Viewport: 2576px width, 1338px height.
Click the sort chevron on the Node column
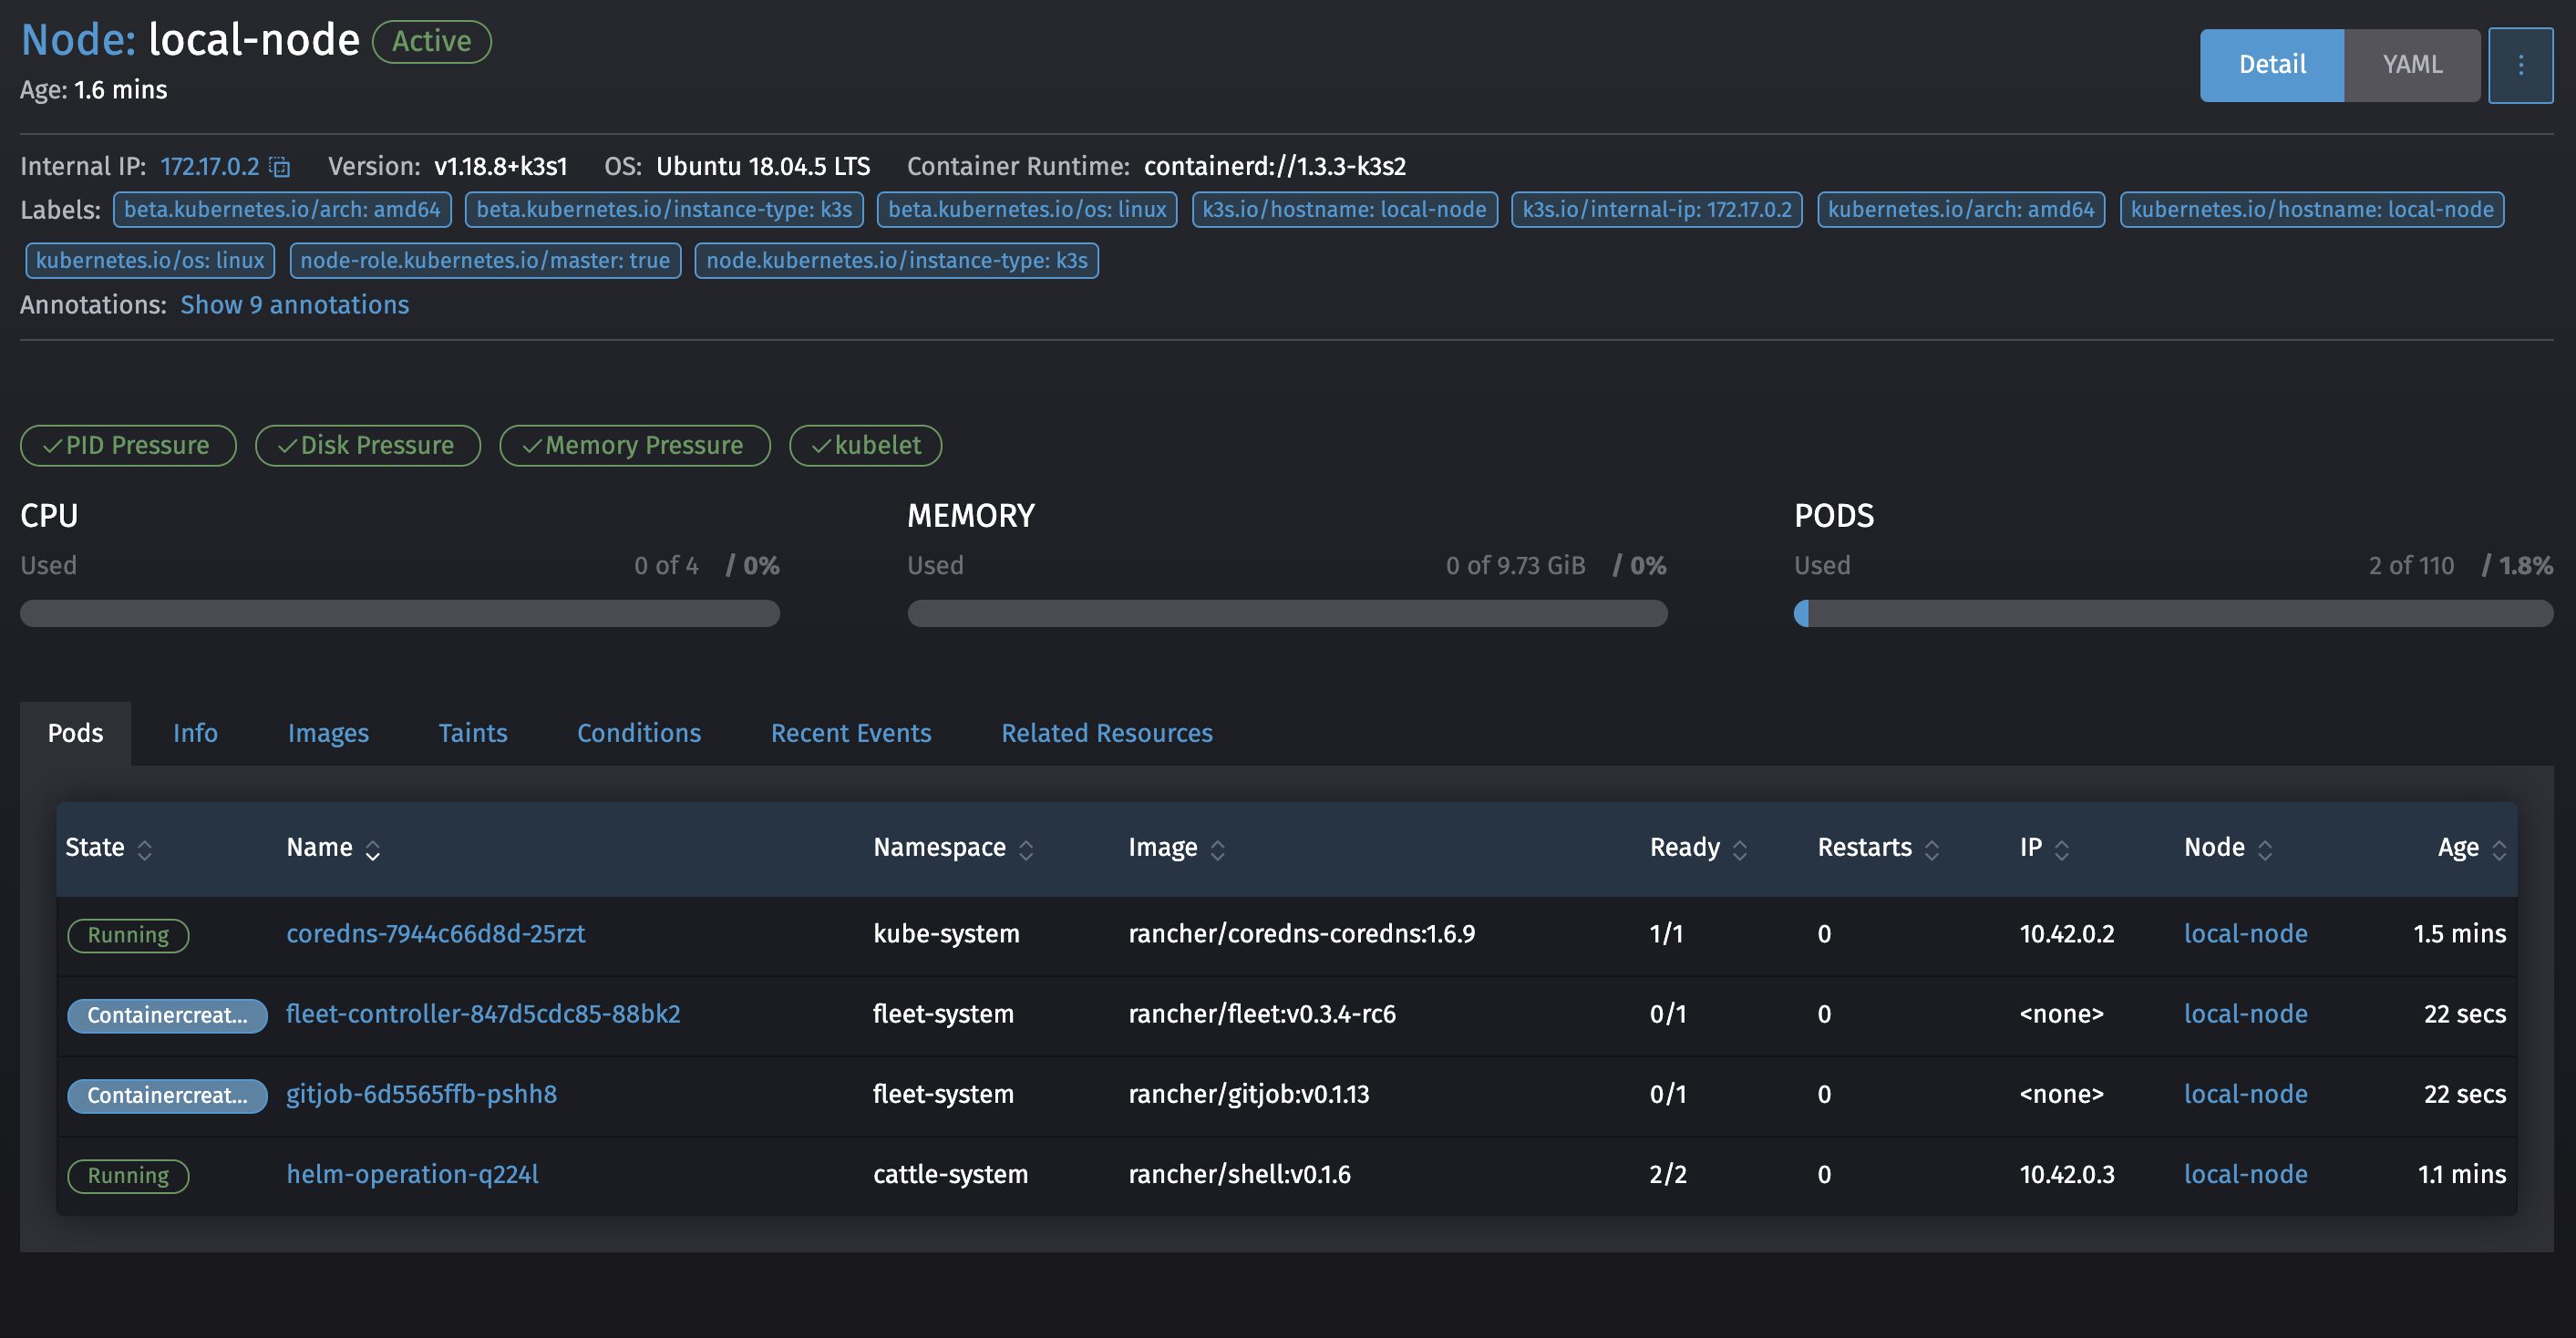click(x=2267, y=849)
